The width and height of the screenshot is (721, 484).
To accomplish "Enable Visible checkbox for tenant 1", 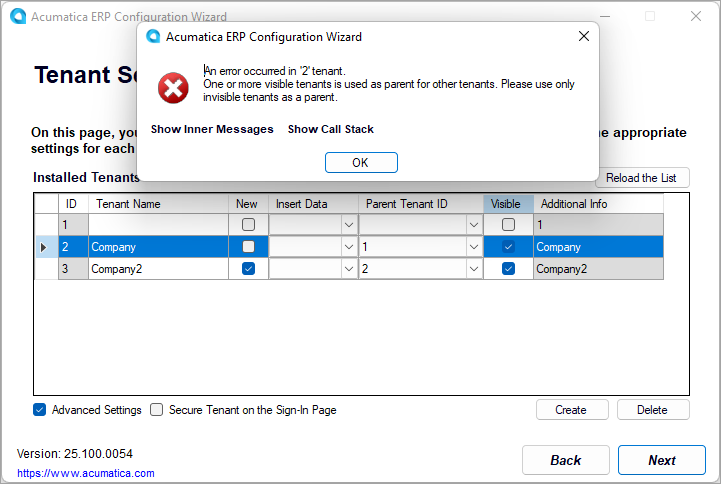I will (x=508, y=225).
